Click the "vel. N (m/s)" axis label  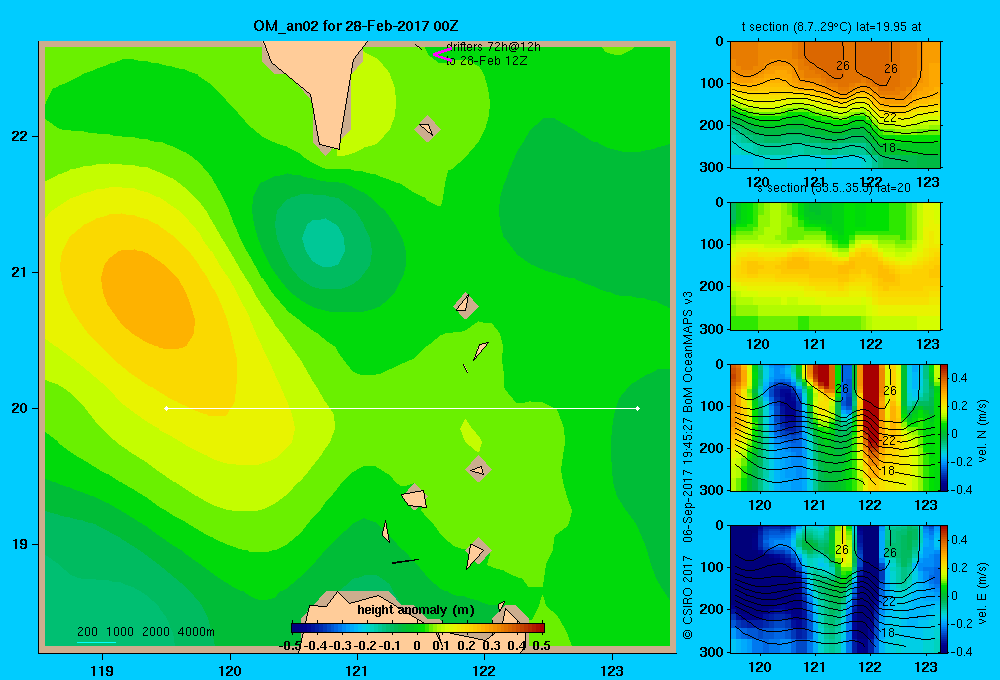pos(982,431)
